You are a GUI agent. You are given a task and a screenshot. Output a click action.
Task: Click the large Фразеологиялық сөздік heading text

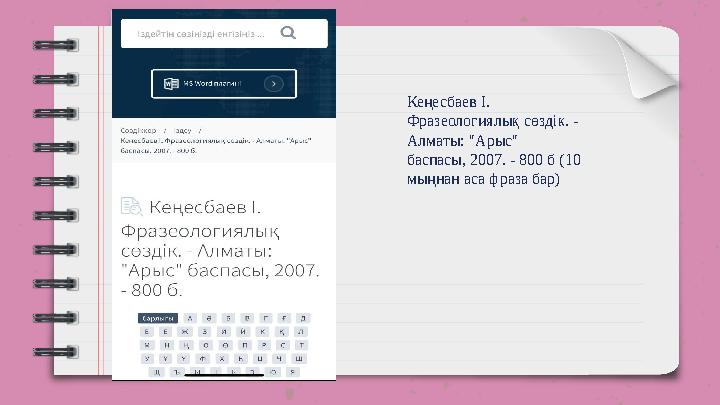point(200,241)
